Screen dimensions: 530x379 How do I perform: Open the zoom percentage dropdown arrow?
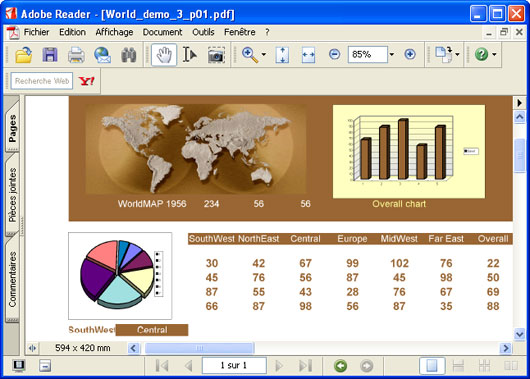point(392,54)
